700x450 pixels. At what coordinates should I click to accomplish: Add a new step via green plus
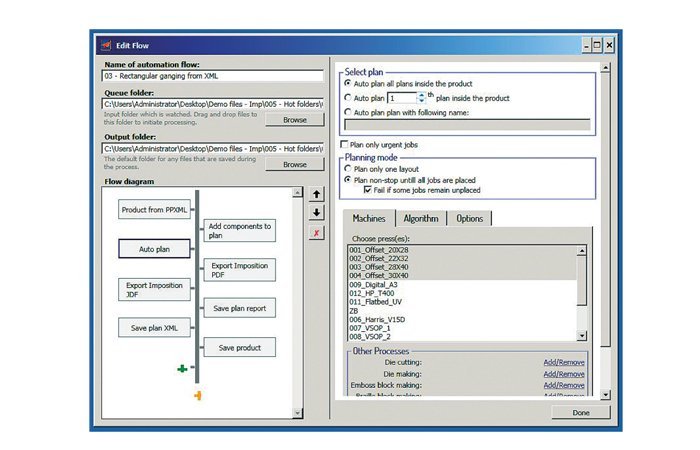(182, 368)
